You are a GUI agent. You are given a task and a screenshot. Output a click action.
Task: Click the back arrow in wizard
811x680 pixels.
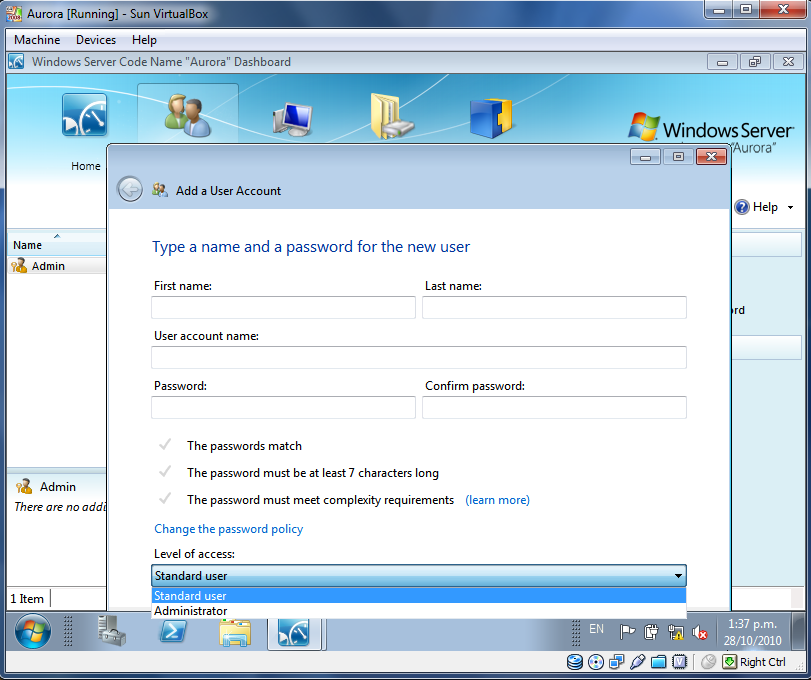coord(130,189)
